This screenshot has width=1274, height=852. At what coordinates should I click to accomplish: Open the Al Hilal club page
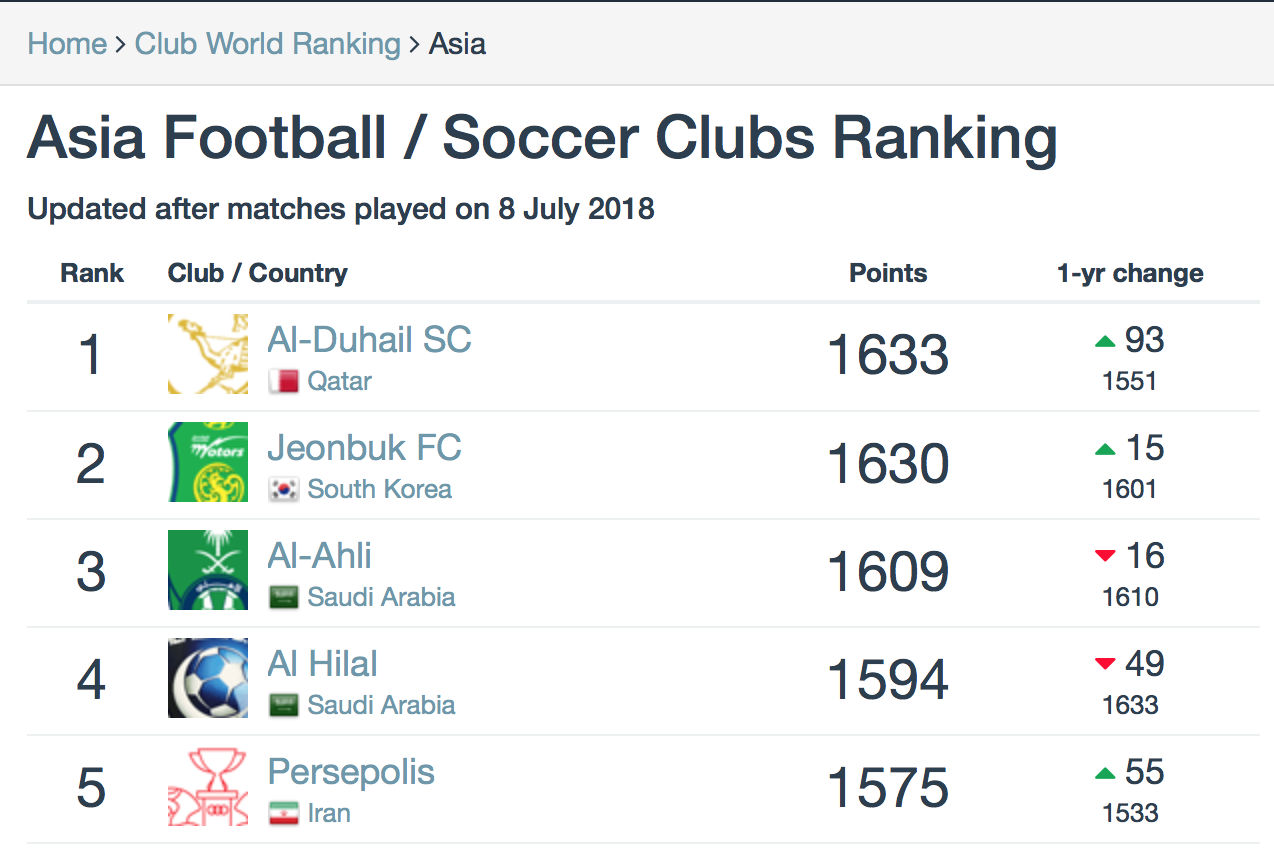coord(322,664)
